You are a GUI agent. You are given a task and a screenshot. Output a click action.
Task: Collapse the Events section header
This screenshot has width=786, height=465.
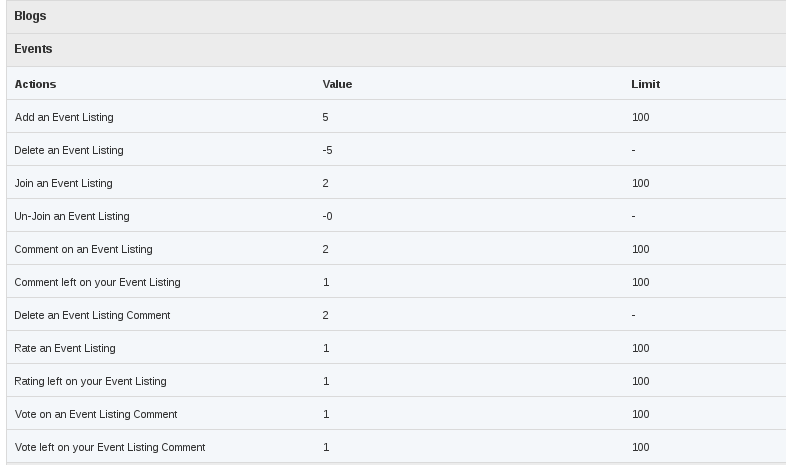tap(33, 49)
